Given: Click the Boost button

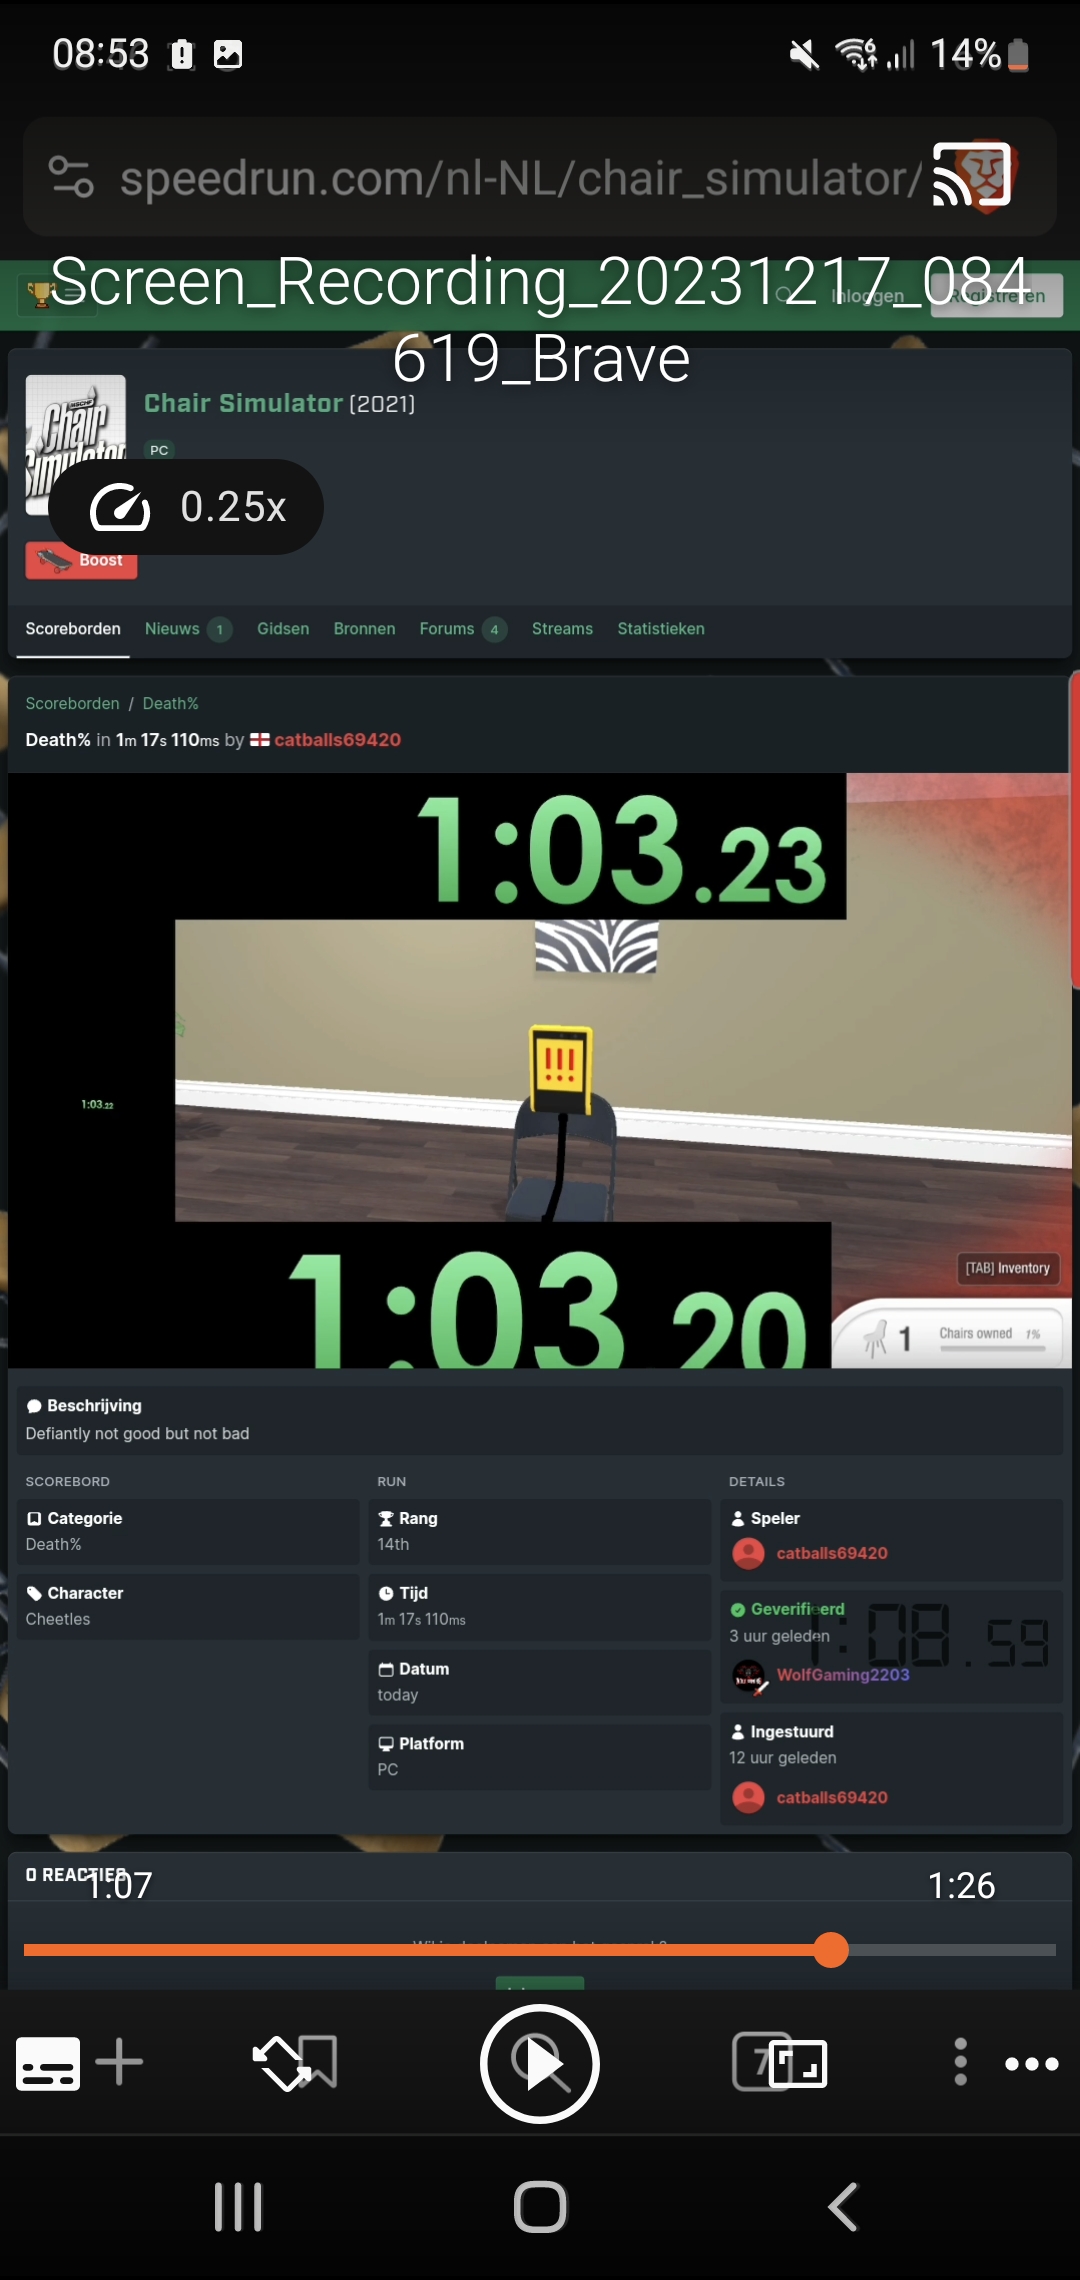Looking at the screenshot, I should [81, 560].
